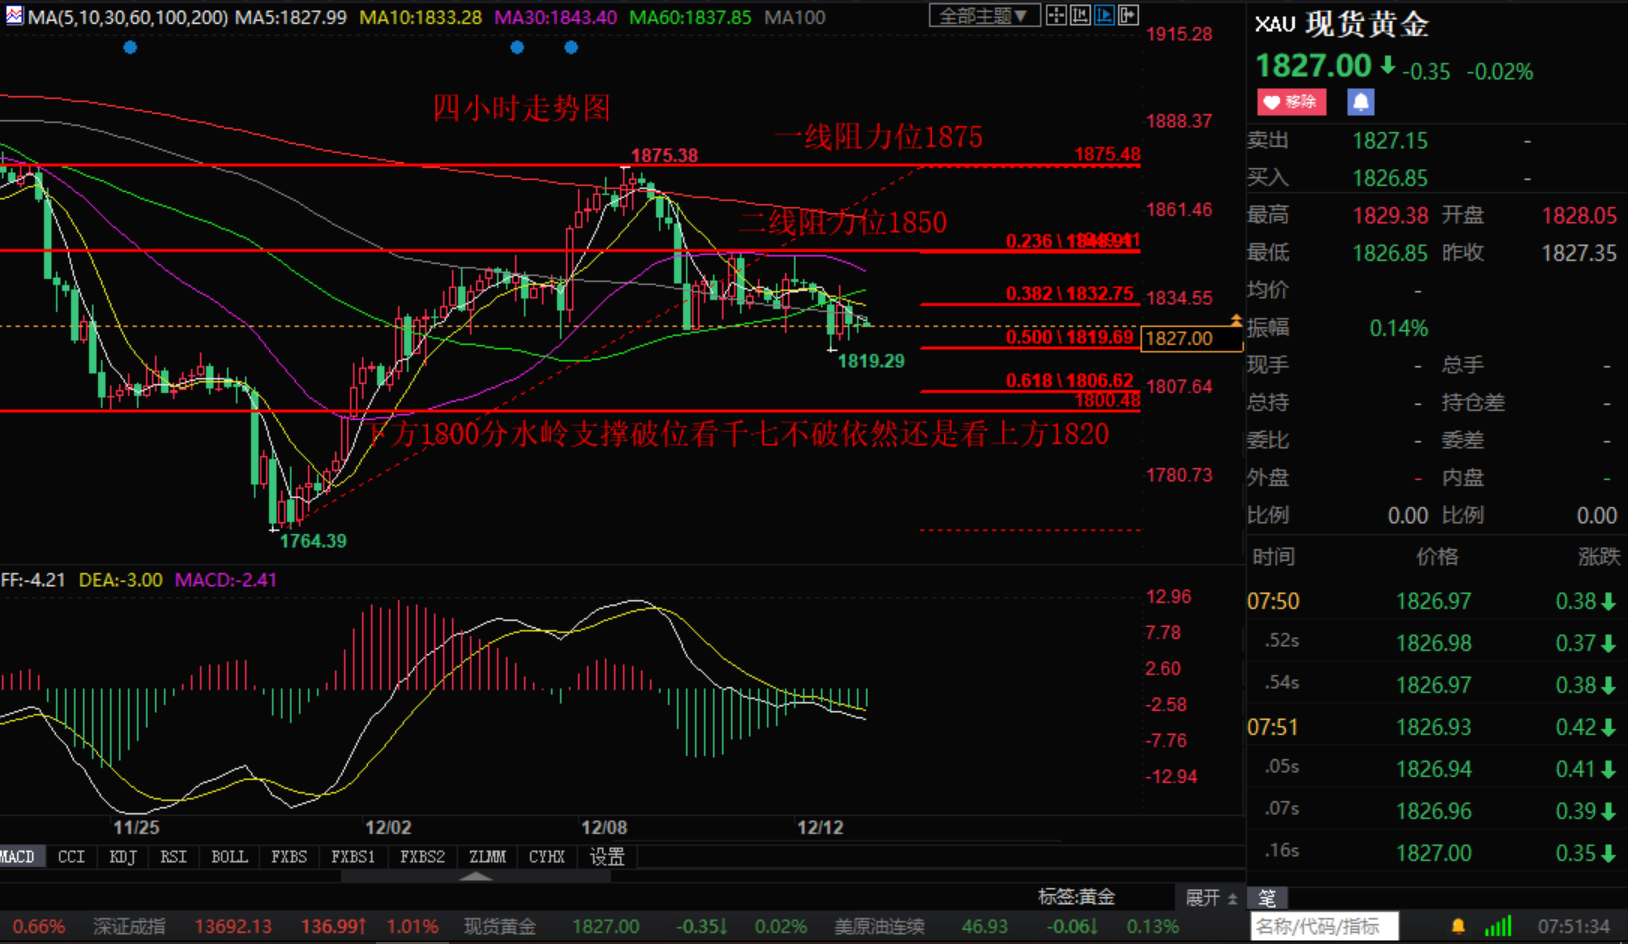Image resolution: width=1628 pixels, height=944 pixels.
Task: Open the FXBS2 indicator tab
Action: point(422,857)
